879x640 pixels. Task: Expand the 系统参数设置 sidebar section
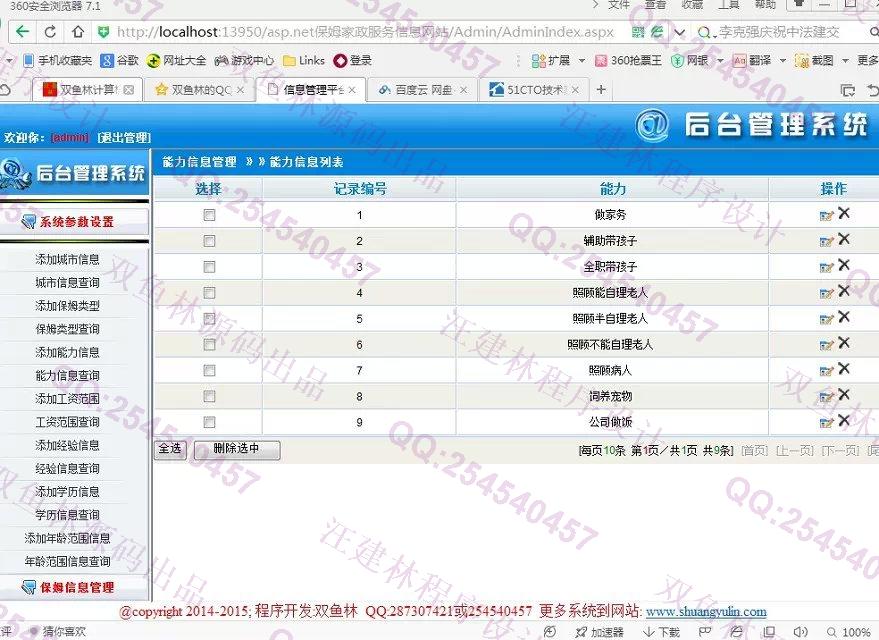[x=76, y=222]
